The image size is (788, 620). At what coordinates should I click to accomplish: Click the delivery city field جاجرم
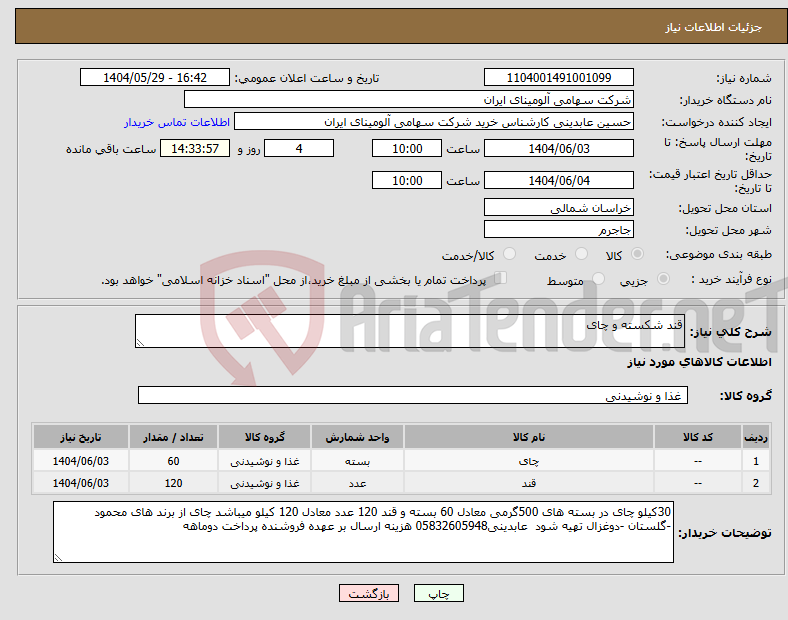pos(558,229)
